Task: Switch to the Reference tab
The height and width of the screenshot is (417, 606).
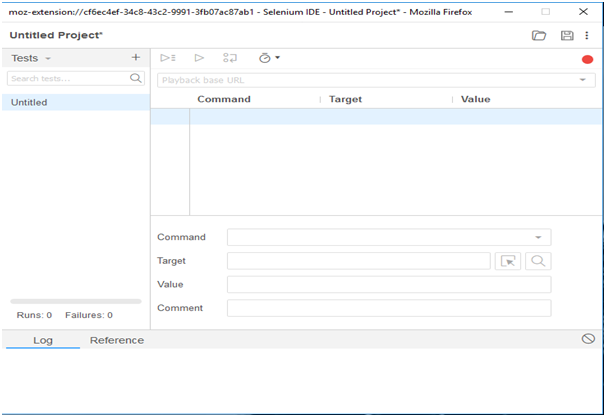Action: click(x=117, y=340)
